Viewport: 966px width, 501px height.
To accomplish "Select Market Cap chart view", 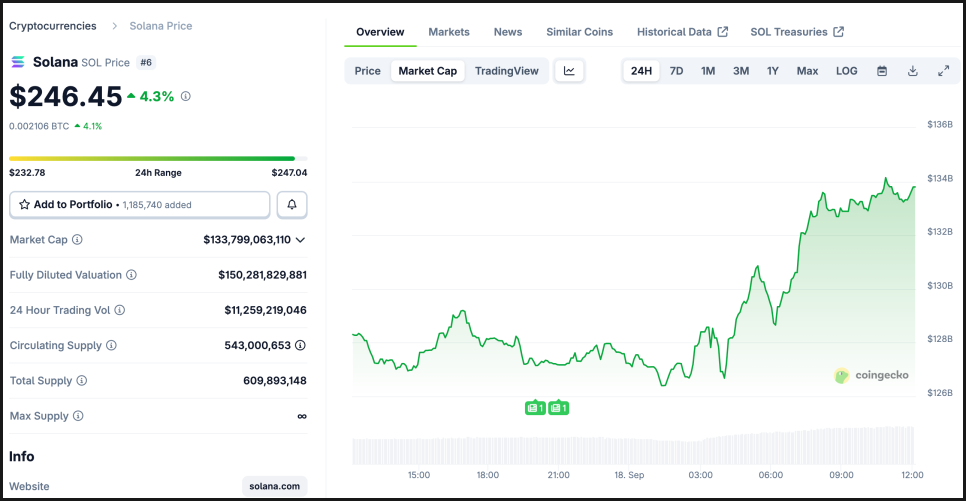I will 428,71.
